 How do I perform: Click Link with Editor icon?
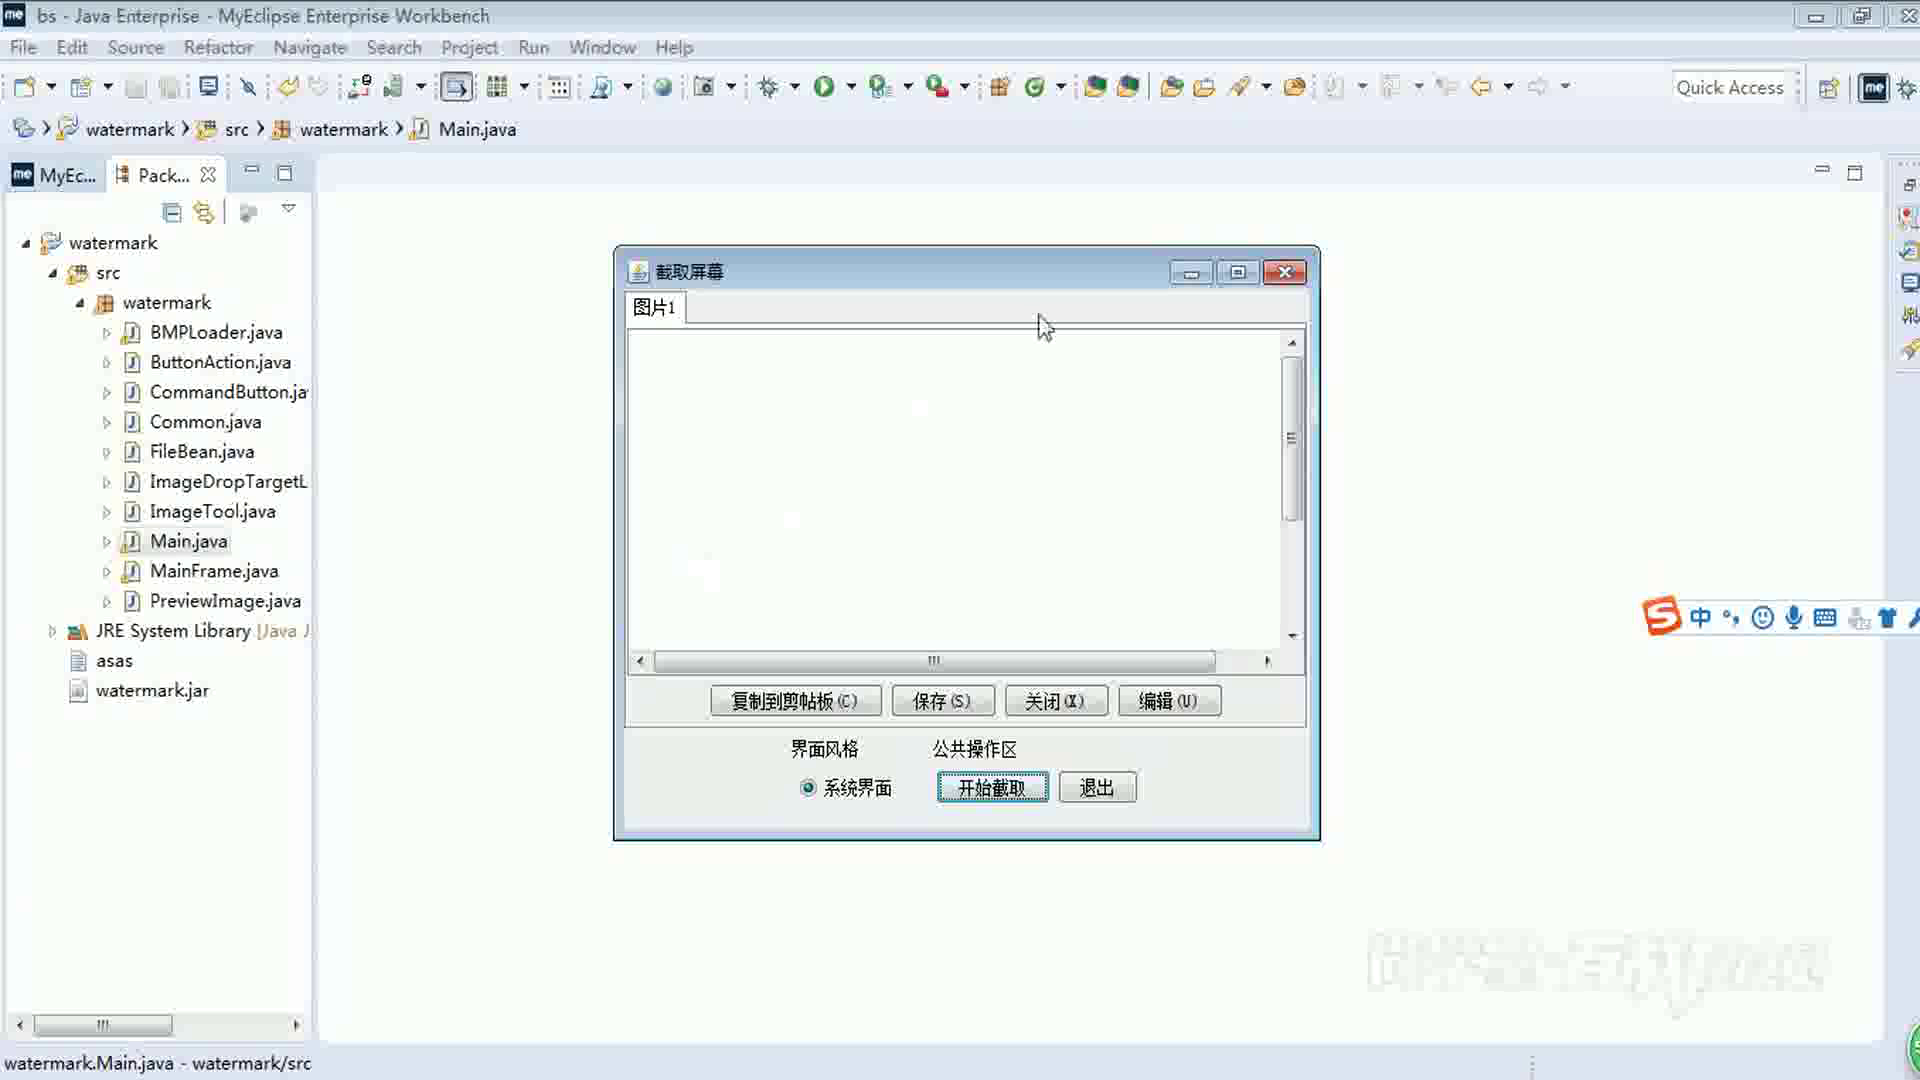pos(203,212)
